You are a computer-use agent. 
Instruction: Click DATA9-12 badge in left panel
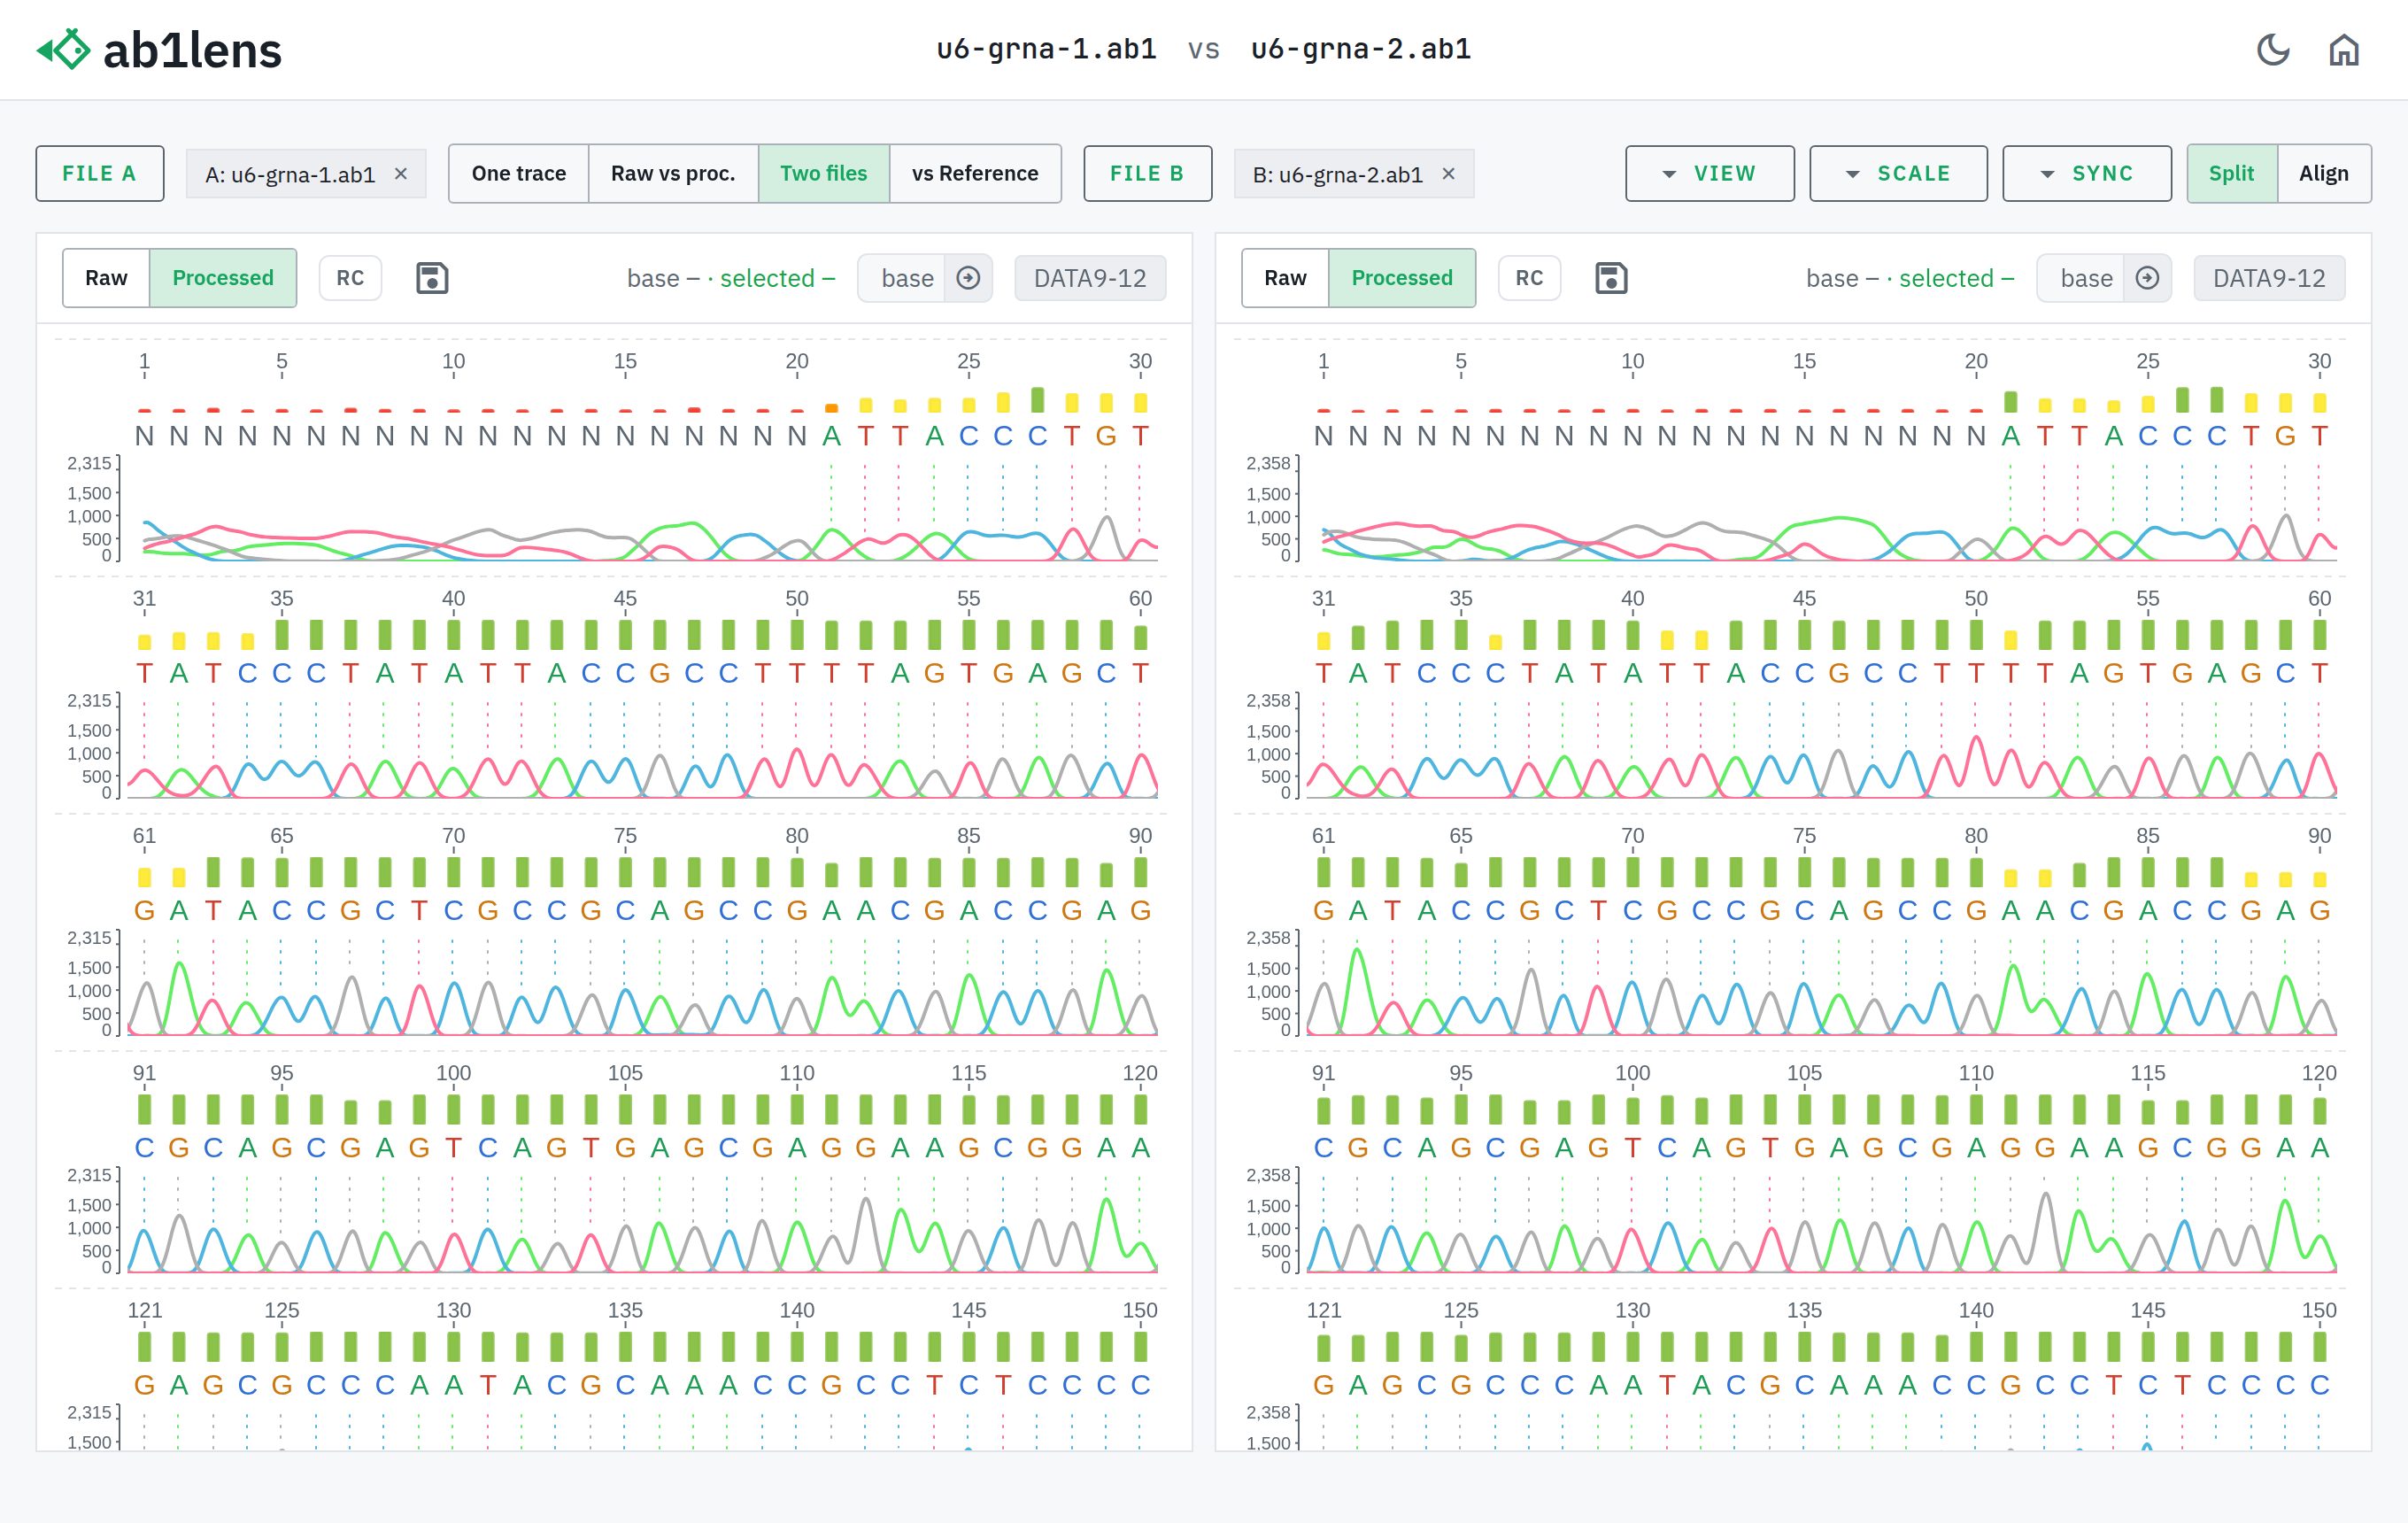[x=1090, y=278]
